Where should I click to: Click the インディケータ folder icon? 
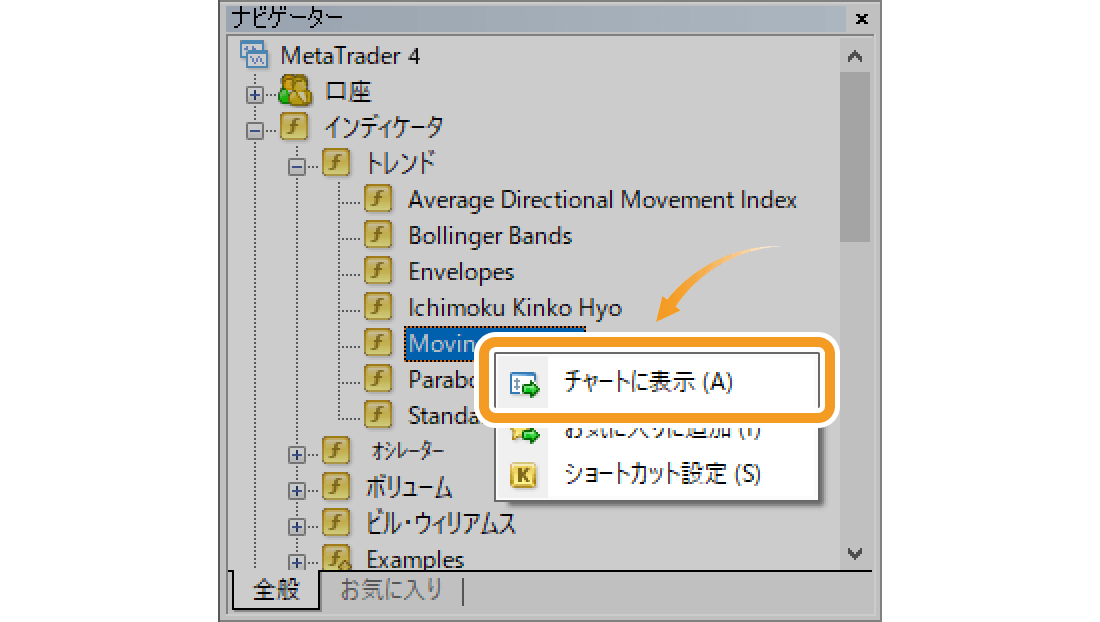click(x=294, y=126)
